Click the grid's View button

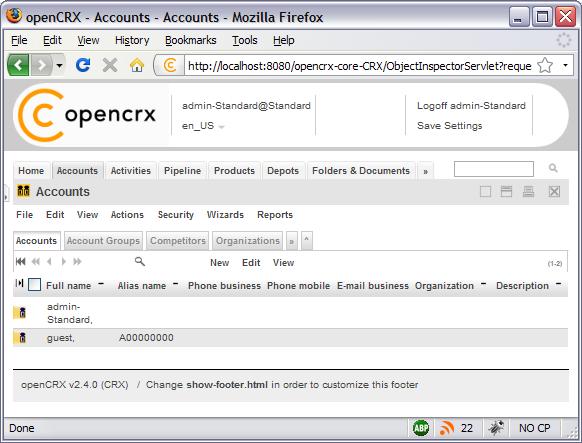[x=283, y=263]
